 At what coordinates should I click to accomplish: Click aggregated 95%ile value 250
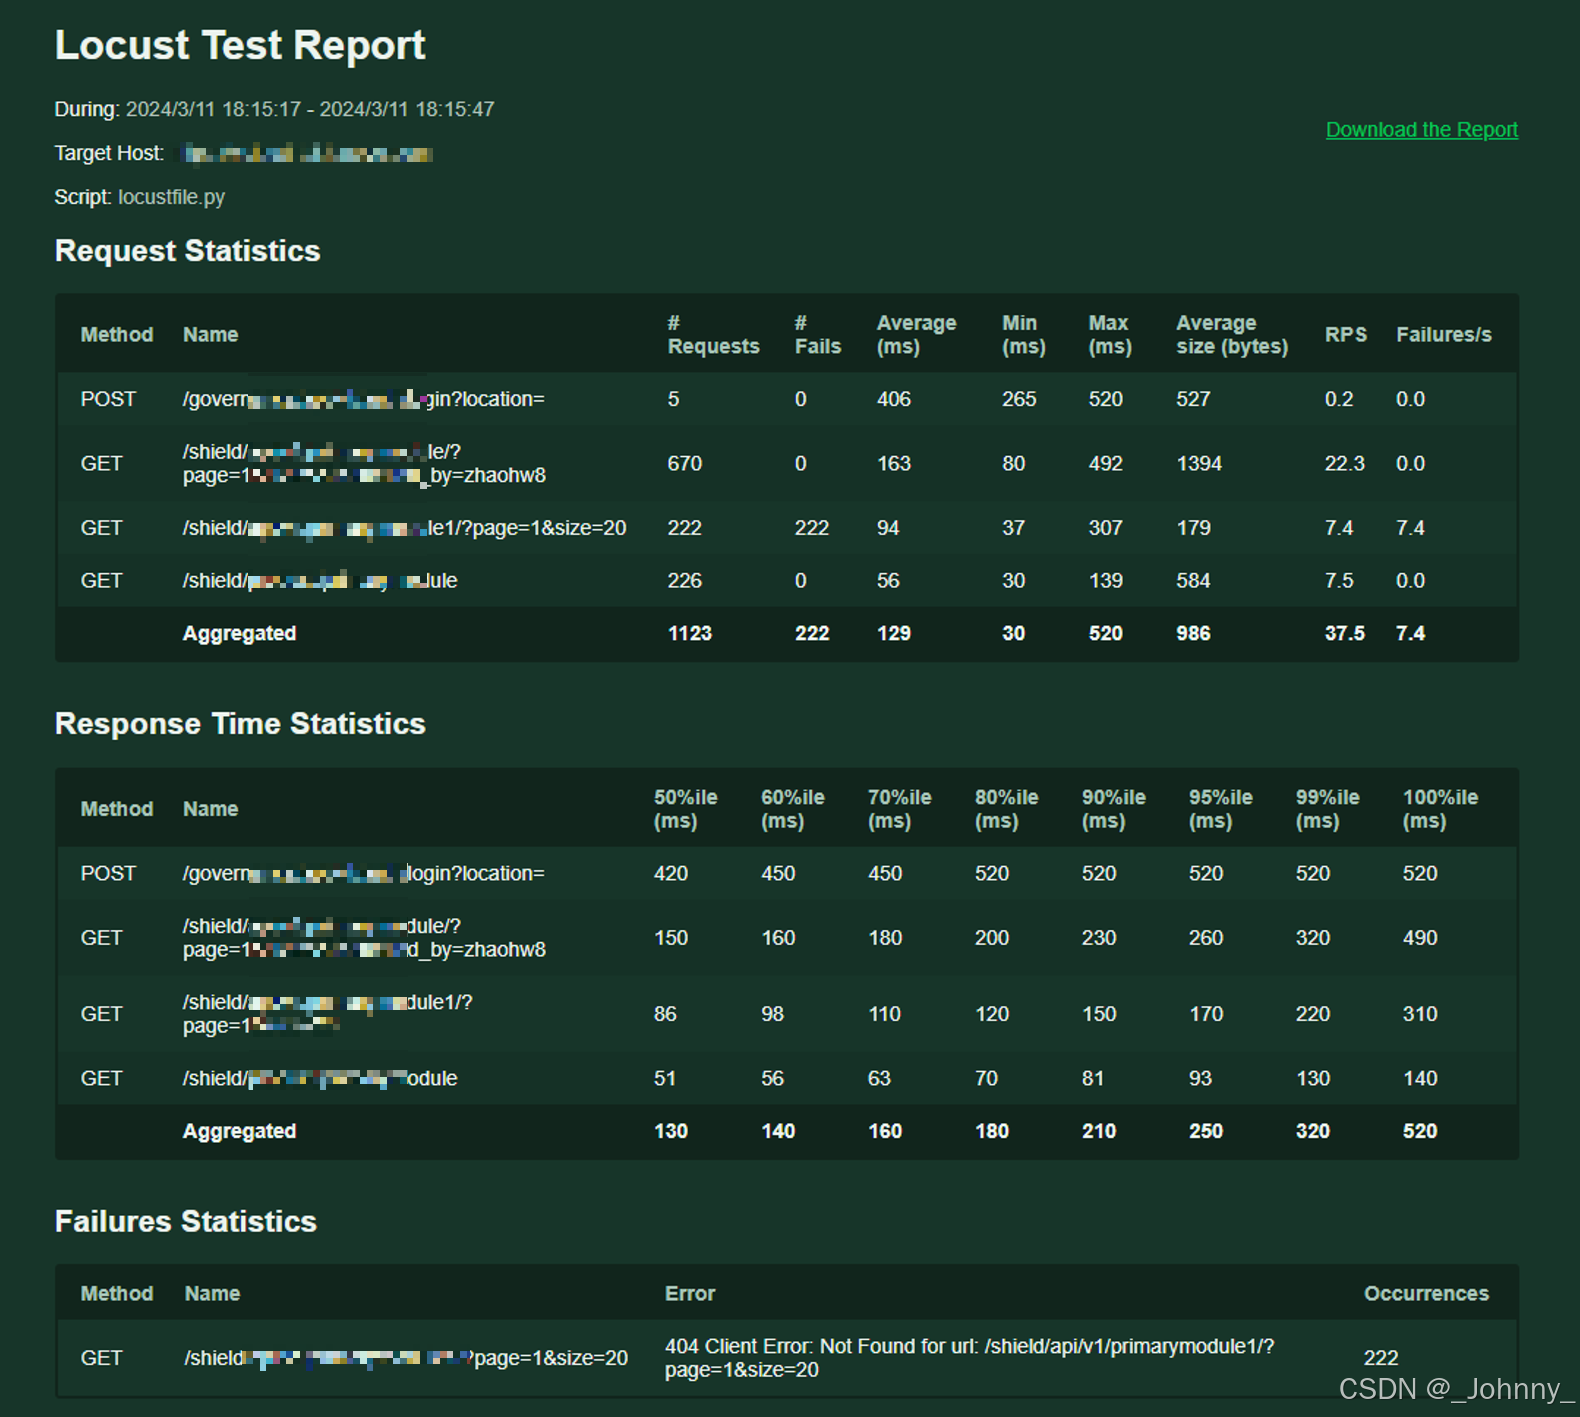(1206, 1132)
